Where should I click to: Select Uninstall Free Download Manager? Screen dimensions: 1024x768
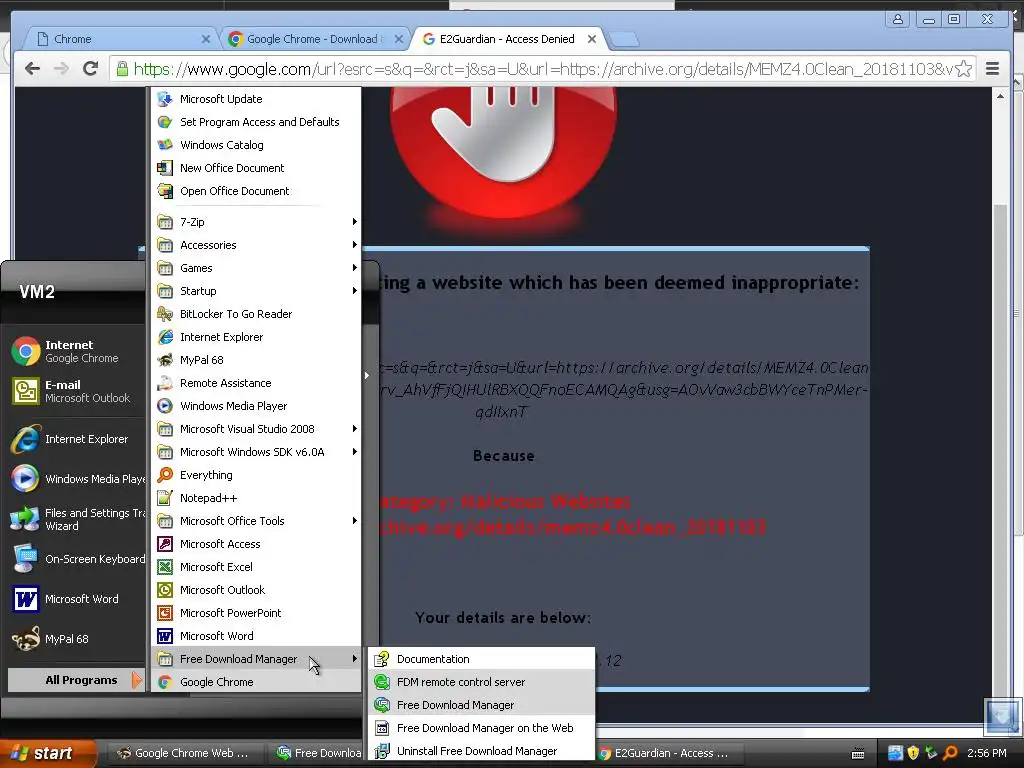point(482,751)
